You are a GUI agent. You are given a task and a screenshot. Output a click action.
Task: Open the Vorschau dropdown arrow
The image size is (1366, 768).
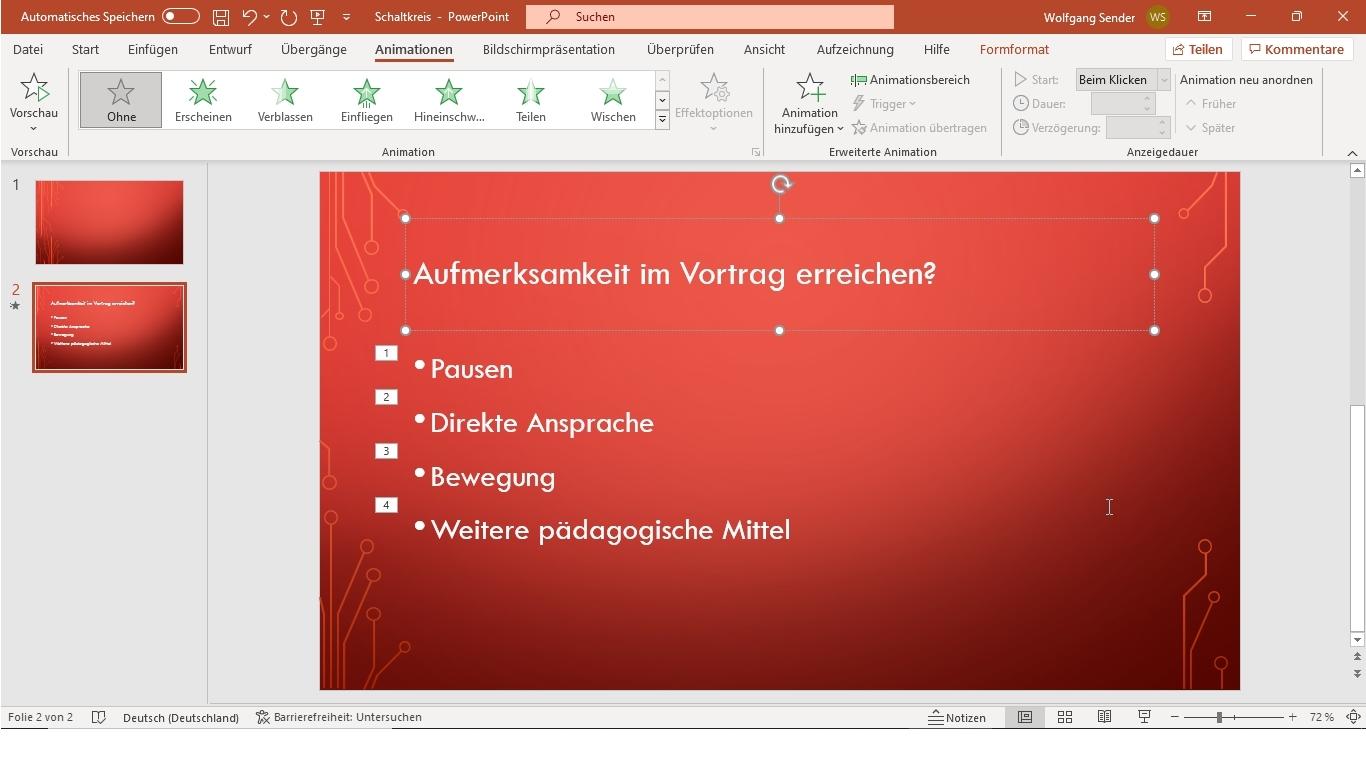coord(34,128)
